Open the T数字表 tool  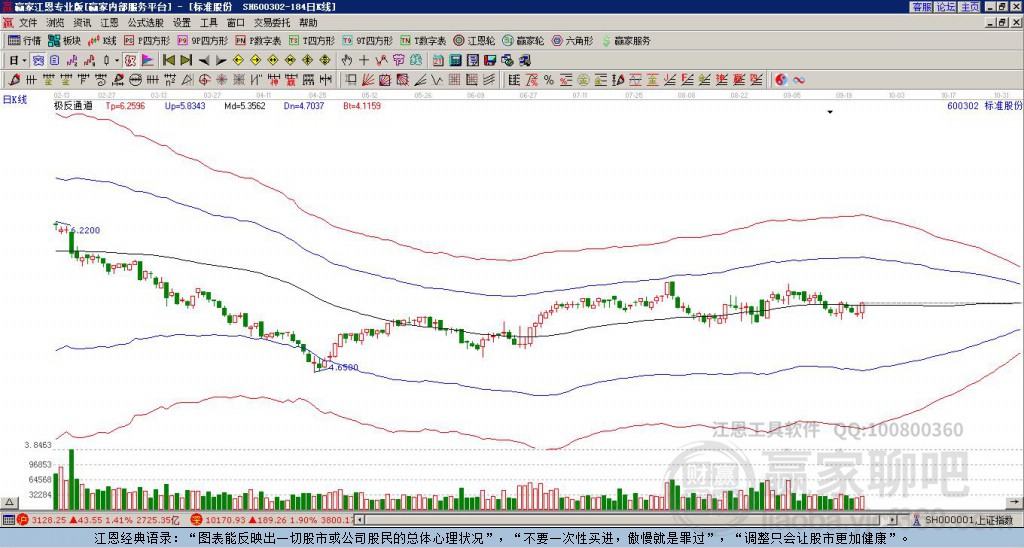[423, 40]
